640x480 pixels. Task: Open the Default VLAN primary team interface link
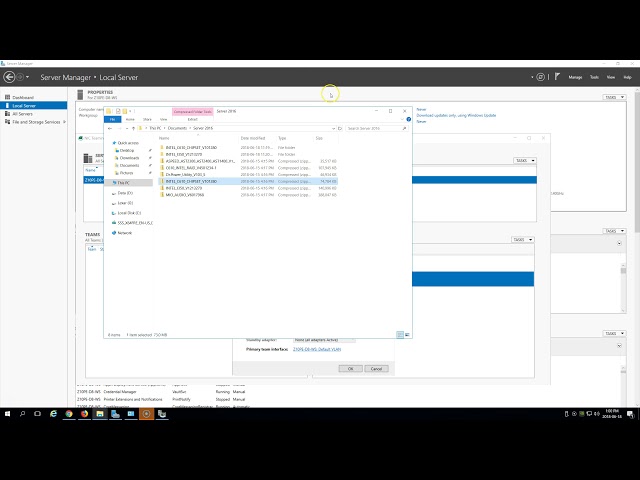click(x=317, y=349)
